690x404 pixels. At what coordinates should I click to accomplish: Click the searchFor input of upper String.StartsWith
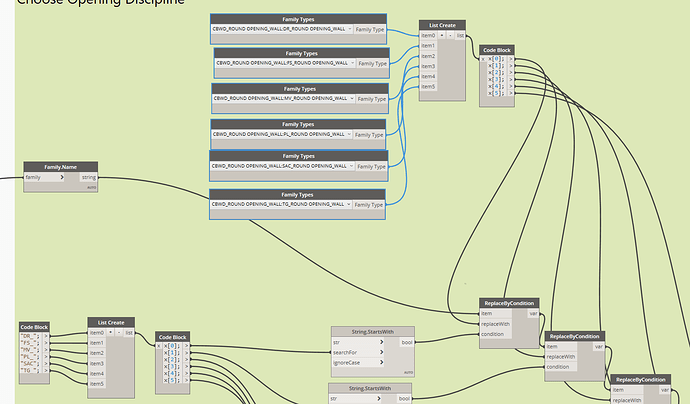(x=358, y=353)
